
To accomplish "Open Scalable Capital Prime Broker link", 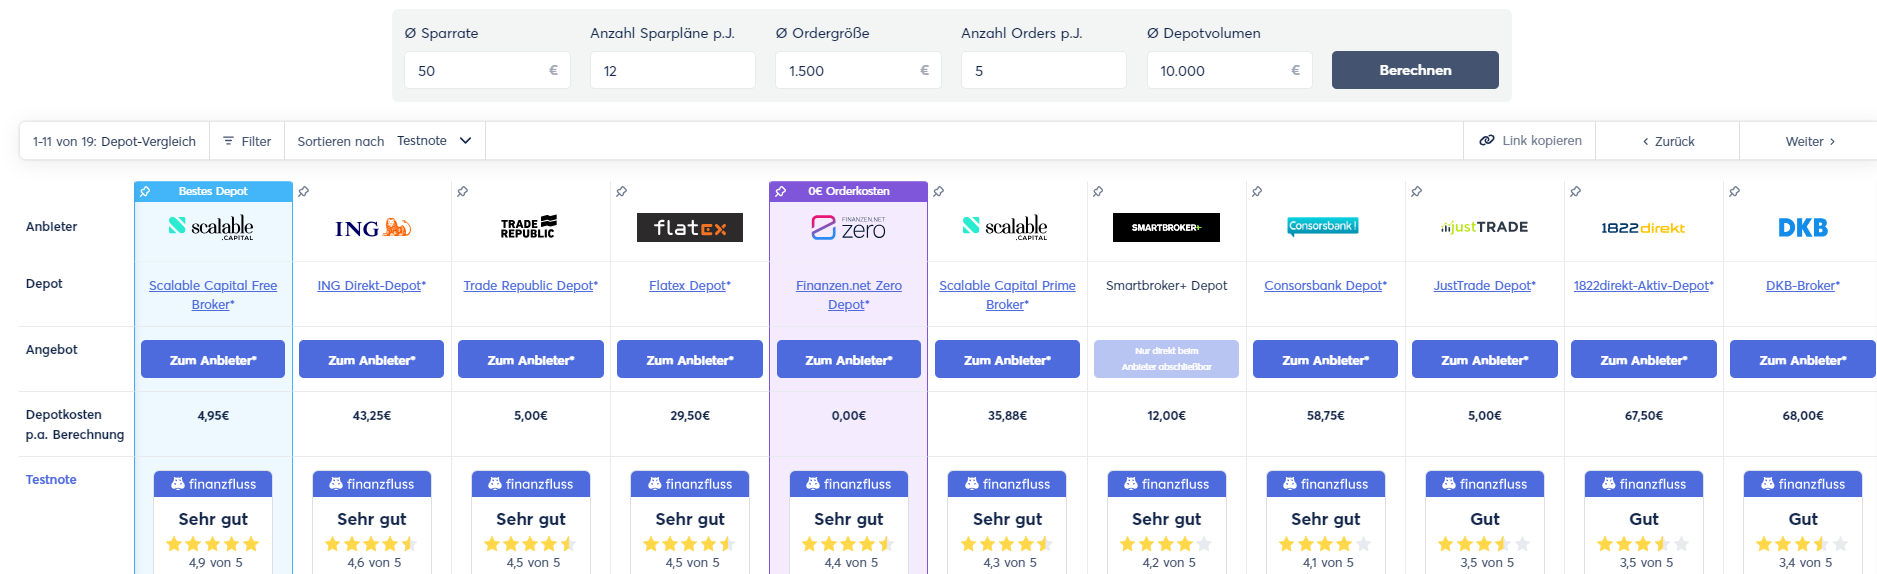I will coord(1007,295).
